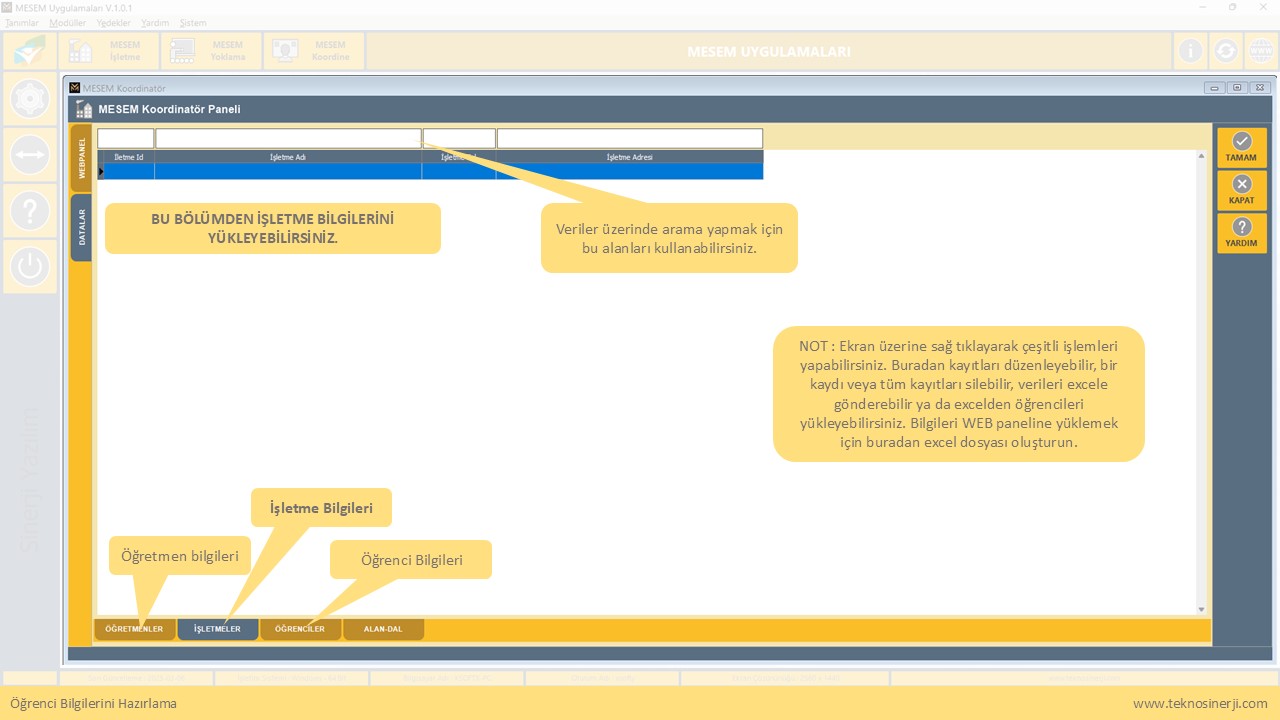Viewport: 1280px width, 720px height.
Task: Click the power icon in left sidebar
Action: point(30,266)
